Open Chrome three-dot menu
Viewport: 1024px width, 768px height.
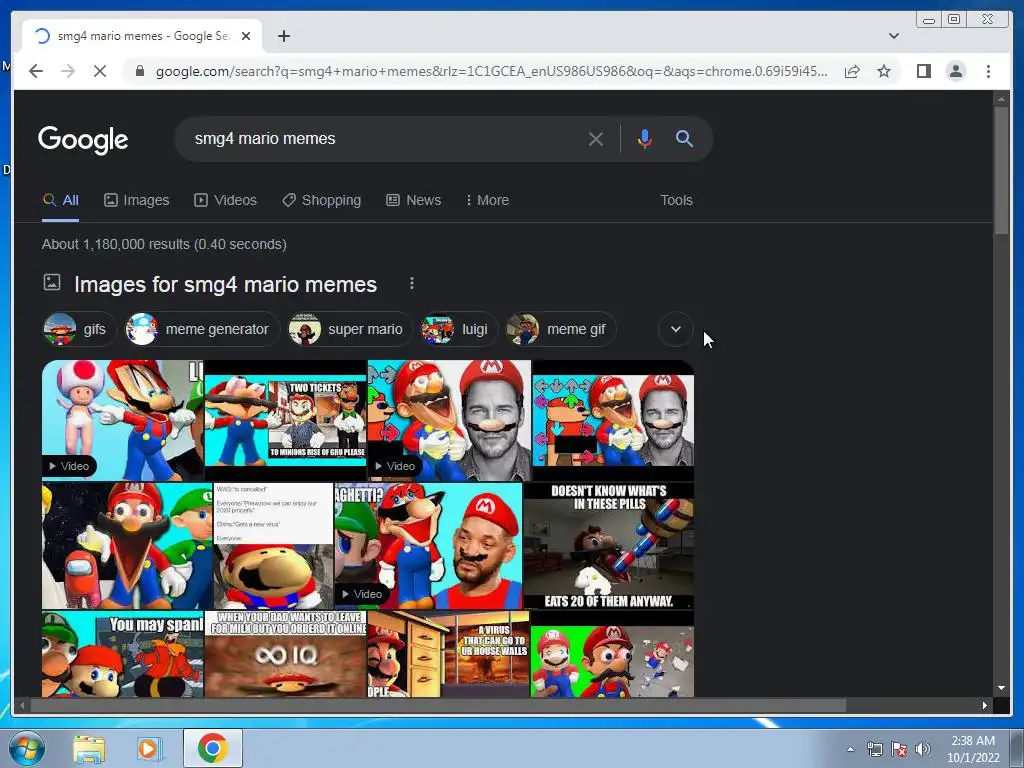[x=988, y=71]
